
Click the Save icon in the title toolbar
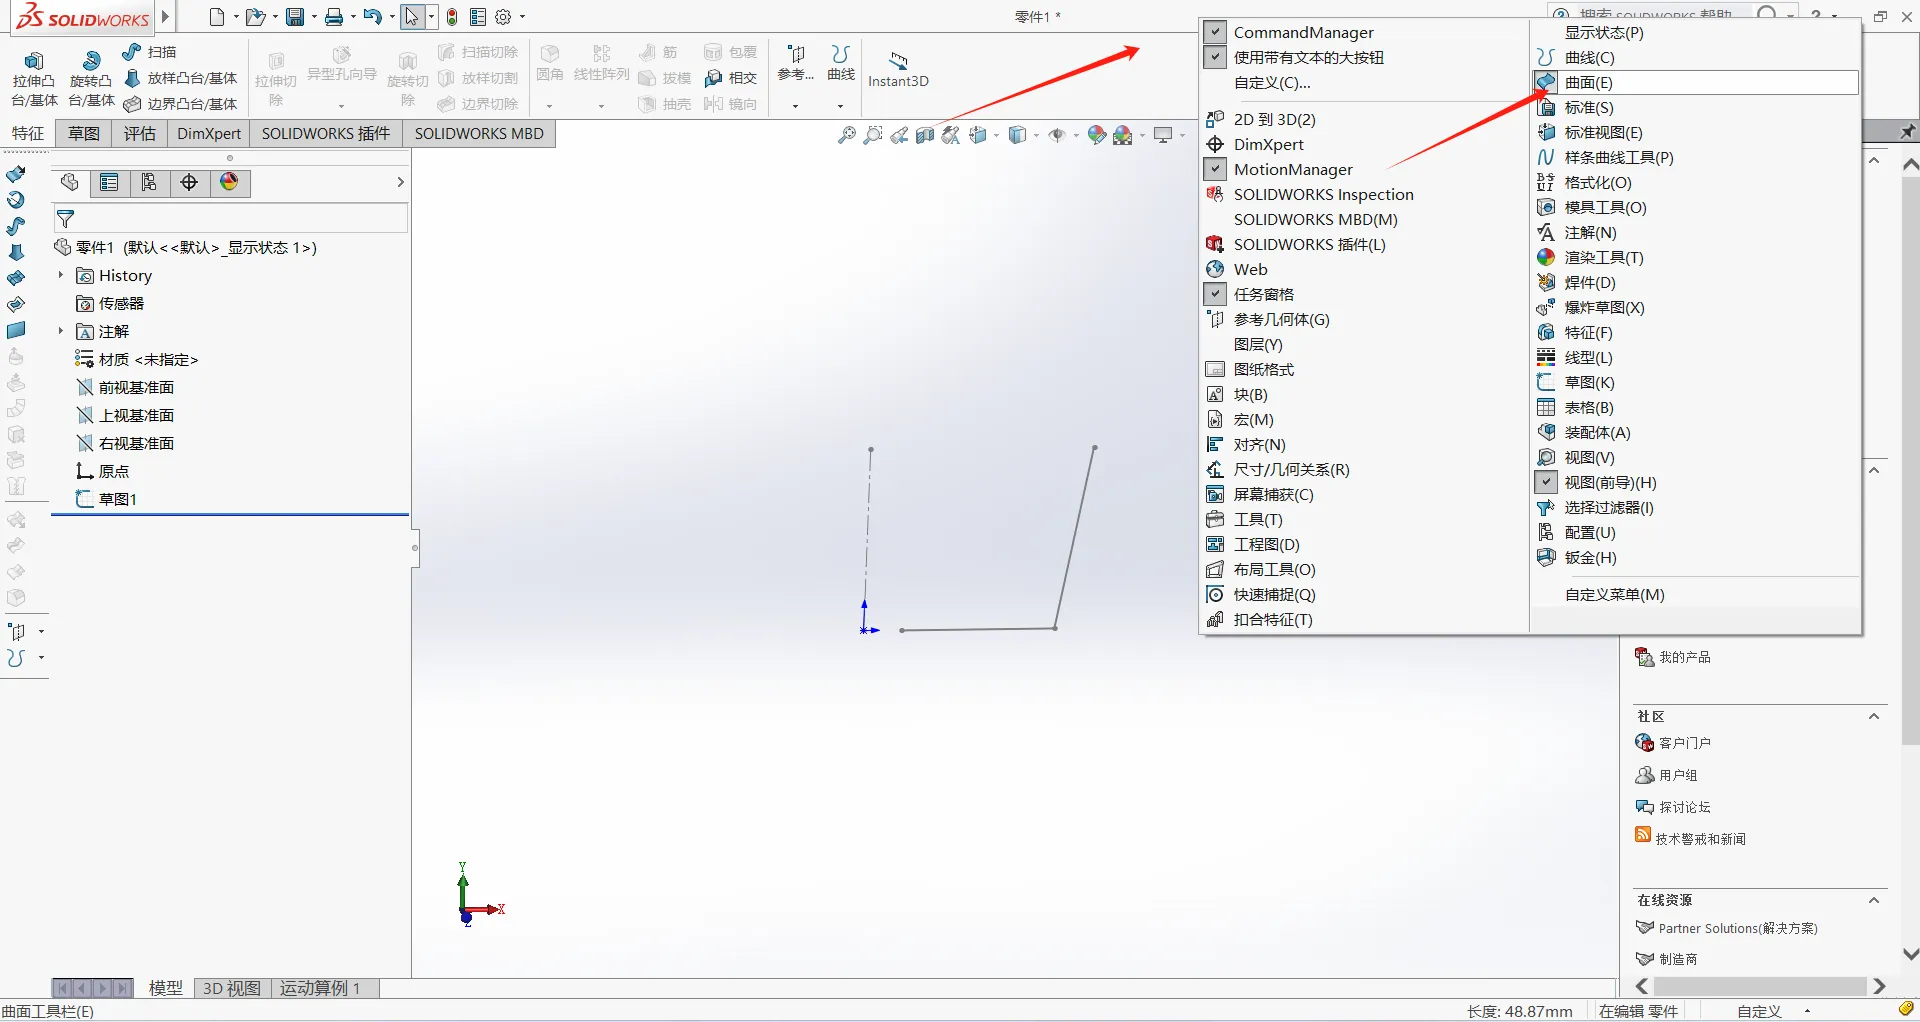pos(295,17)
